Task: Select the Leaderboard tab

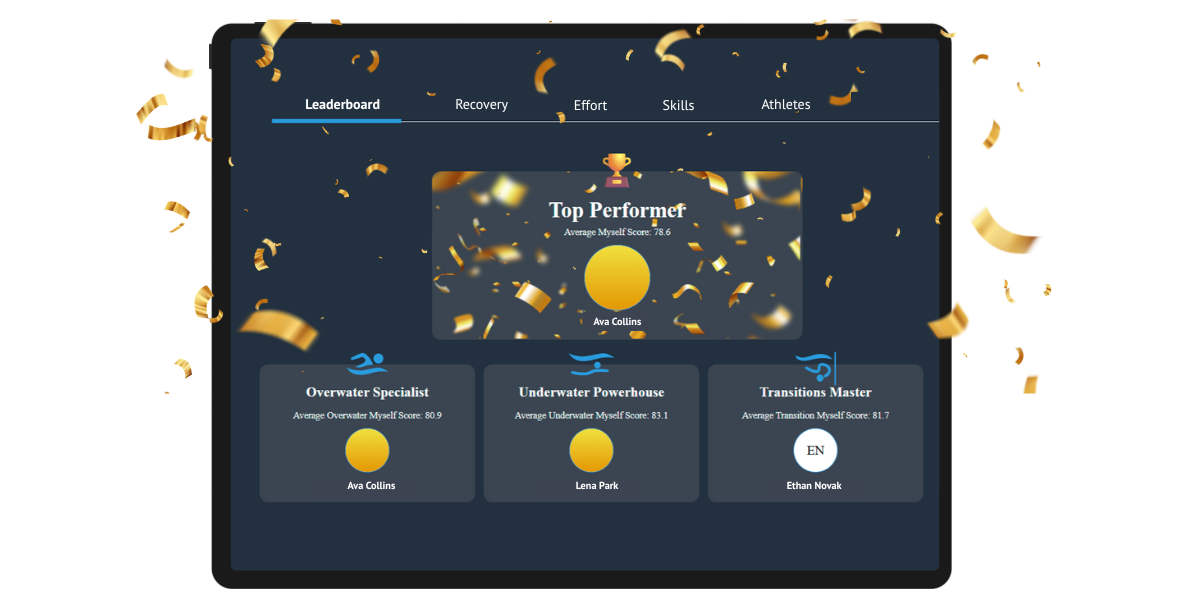Action: click(342, 105)
